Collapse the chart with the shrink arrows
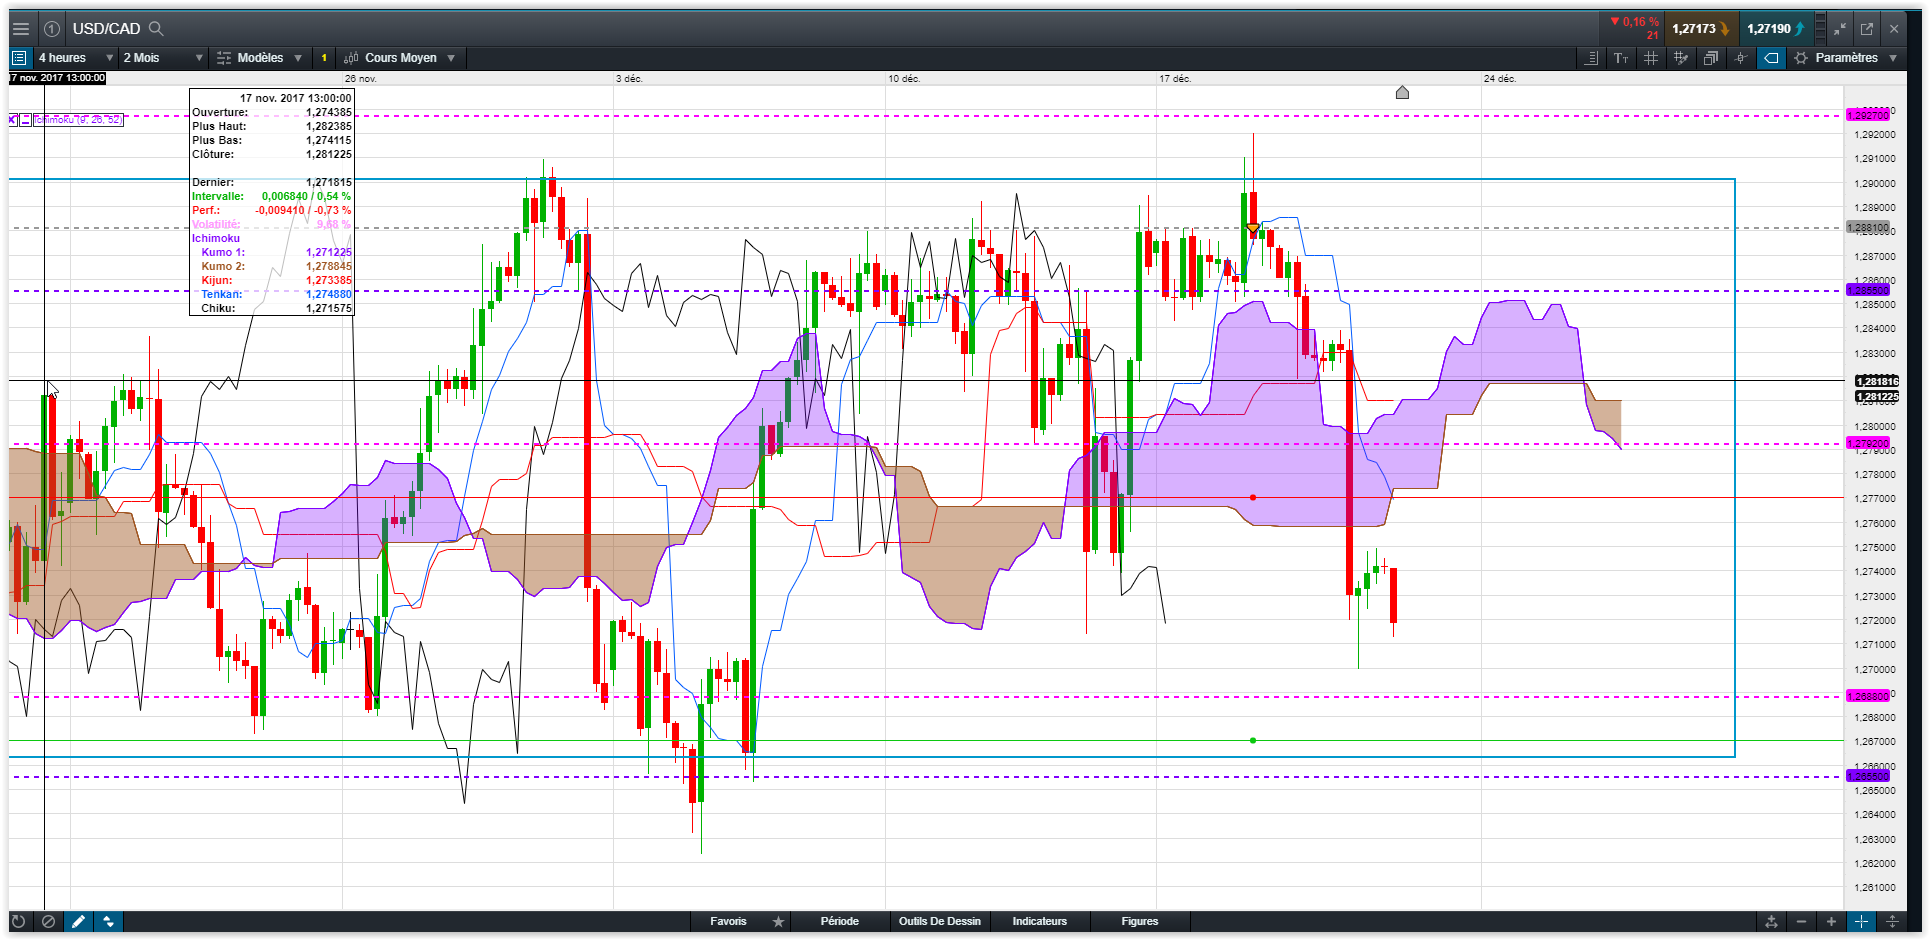This screenshot has height=940, width=1930. 1840,29
